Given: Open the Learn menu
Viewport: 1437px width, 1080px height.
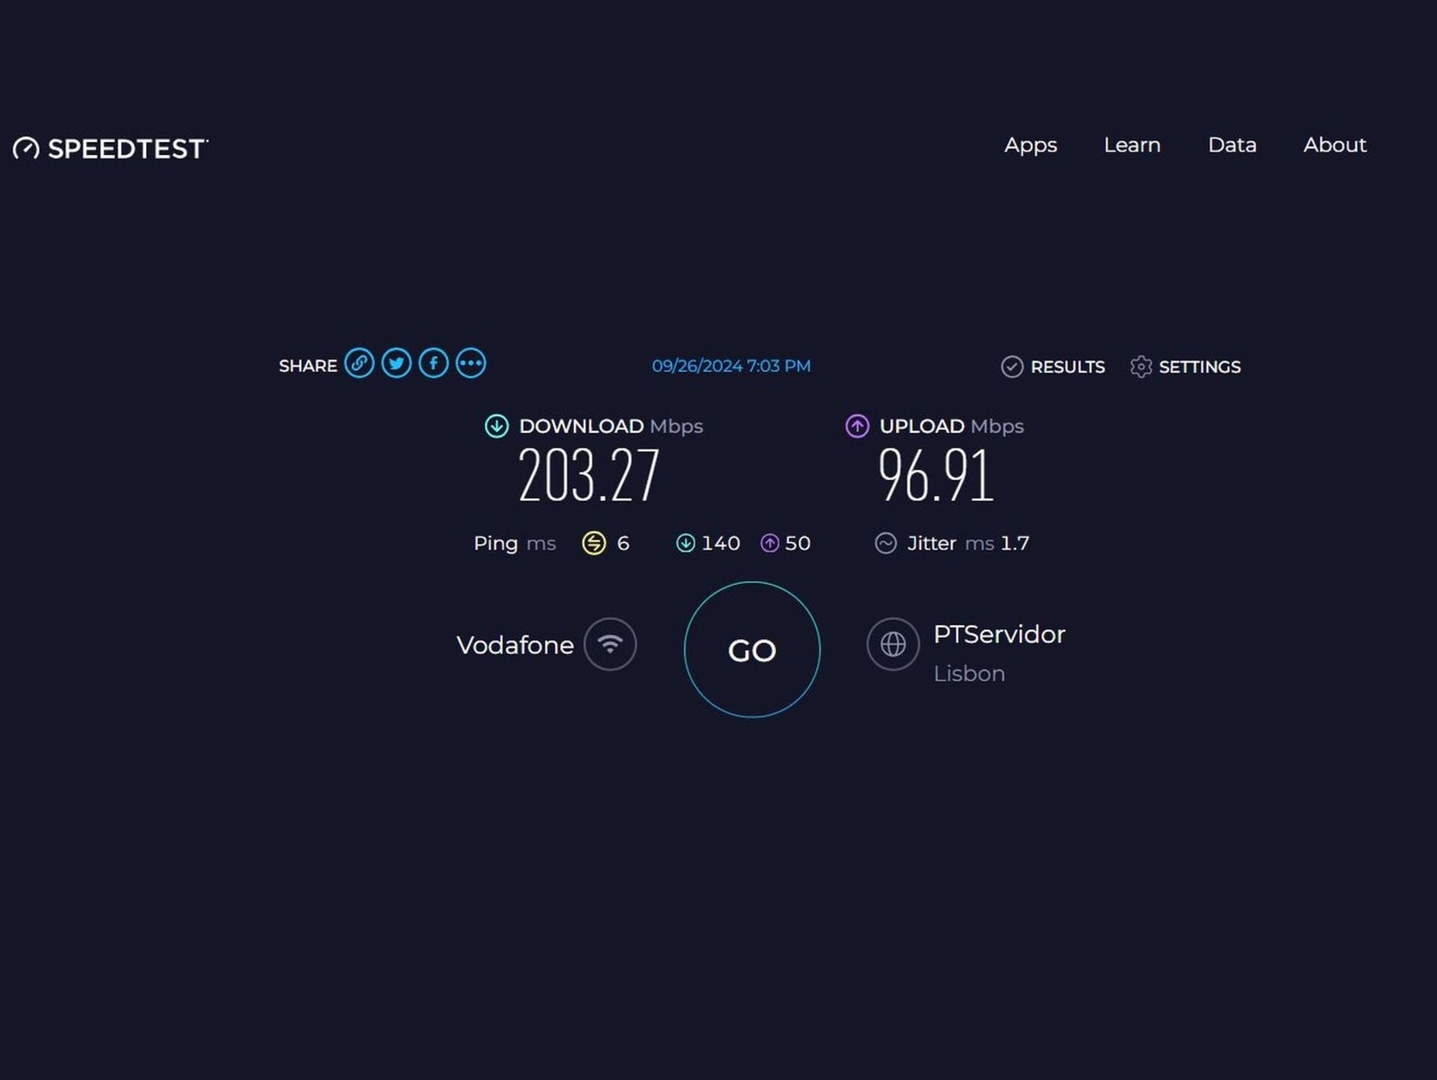Looking at the screenshot, I should click(x=1132, y=145).
